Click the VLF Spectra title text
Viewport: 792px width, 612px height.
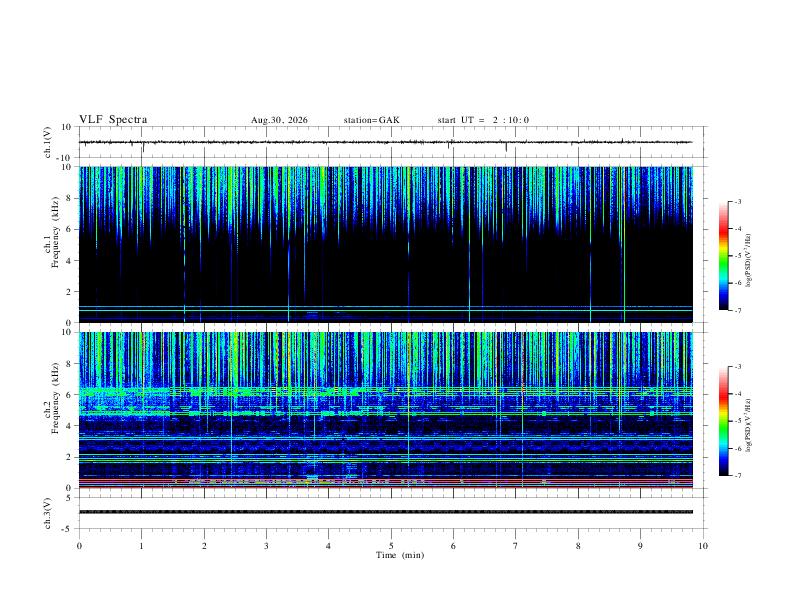(113, 120)
